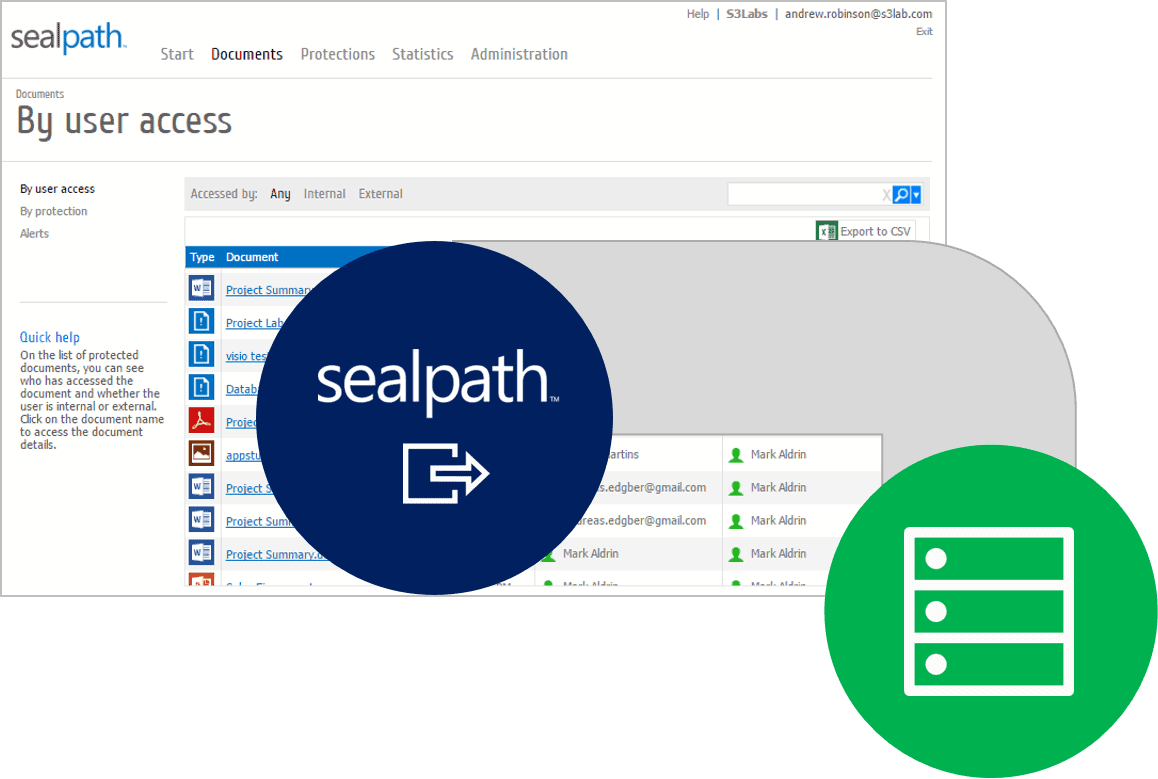This screenshot has height=779, width=1158.
Task: Click the S3Labs link in header
Action: click(x=747, y=14)
